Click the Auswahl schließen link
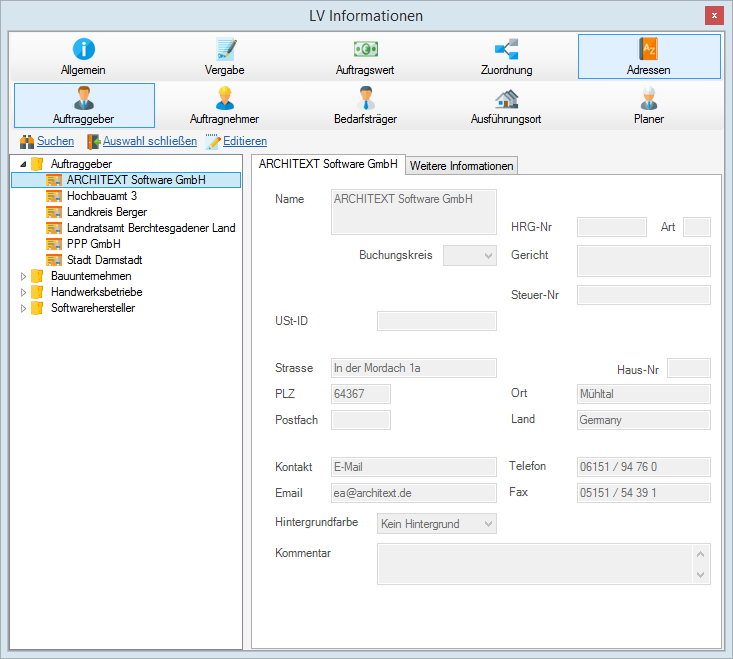This screenshot has width=733, height=659. 150,141
